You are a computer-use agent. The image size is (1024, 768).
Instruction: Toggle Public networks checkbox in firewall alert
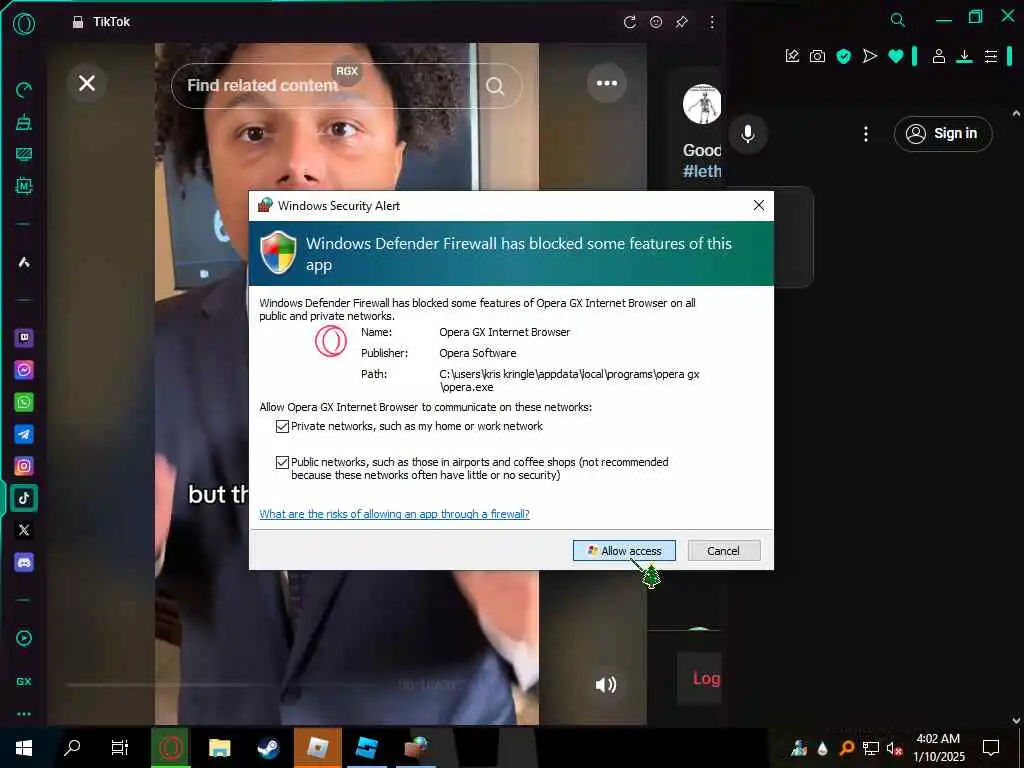click(282, 462)
